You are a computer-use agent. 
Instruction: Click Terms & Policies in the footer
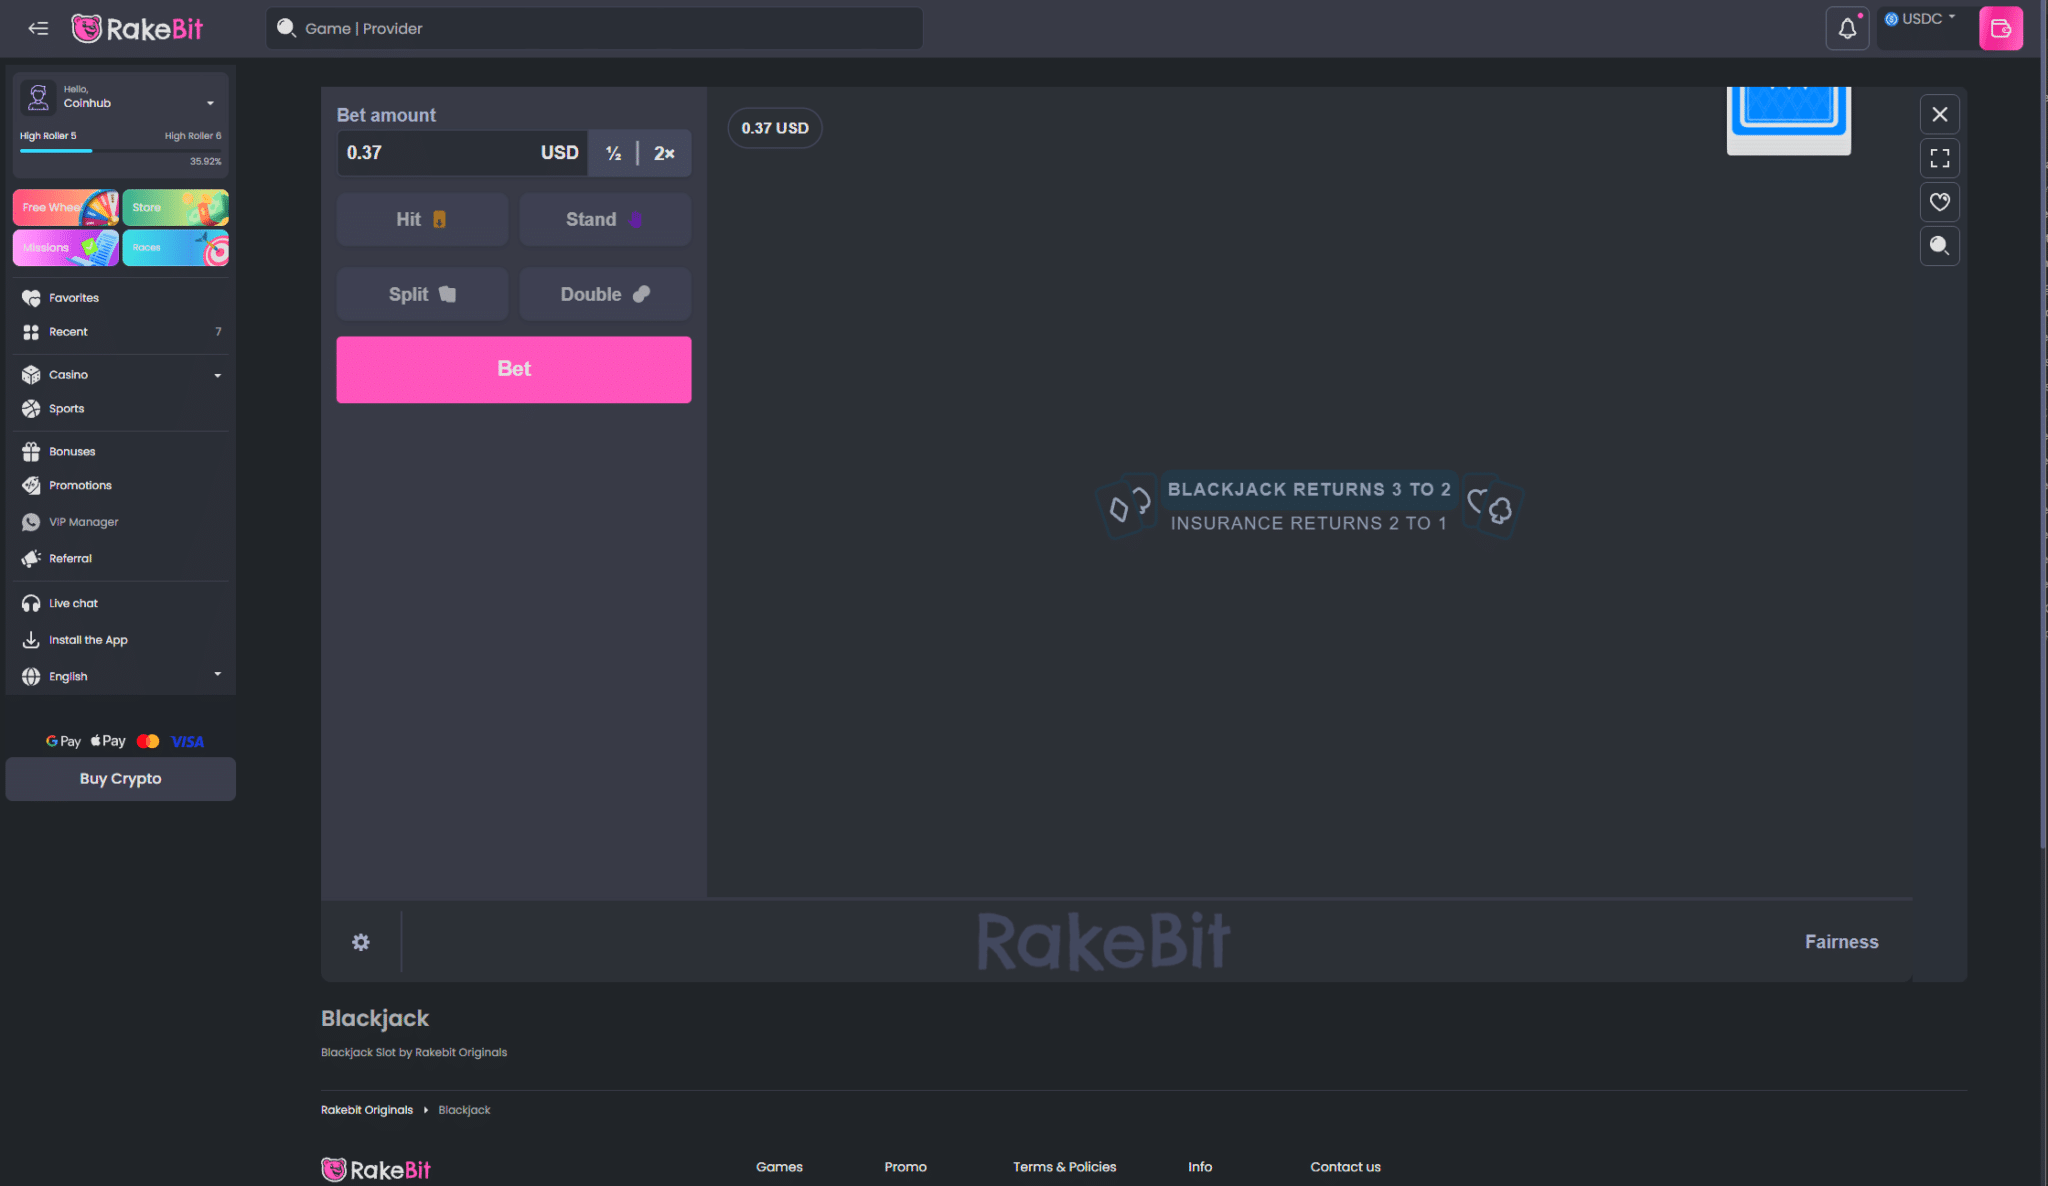pos(1064,1167)
